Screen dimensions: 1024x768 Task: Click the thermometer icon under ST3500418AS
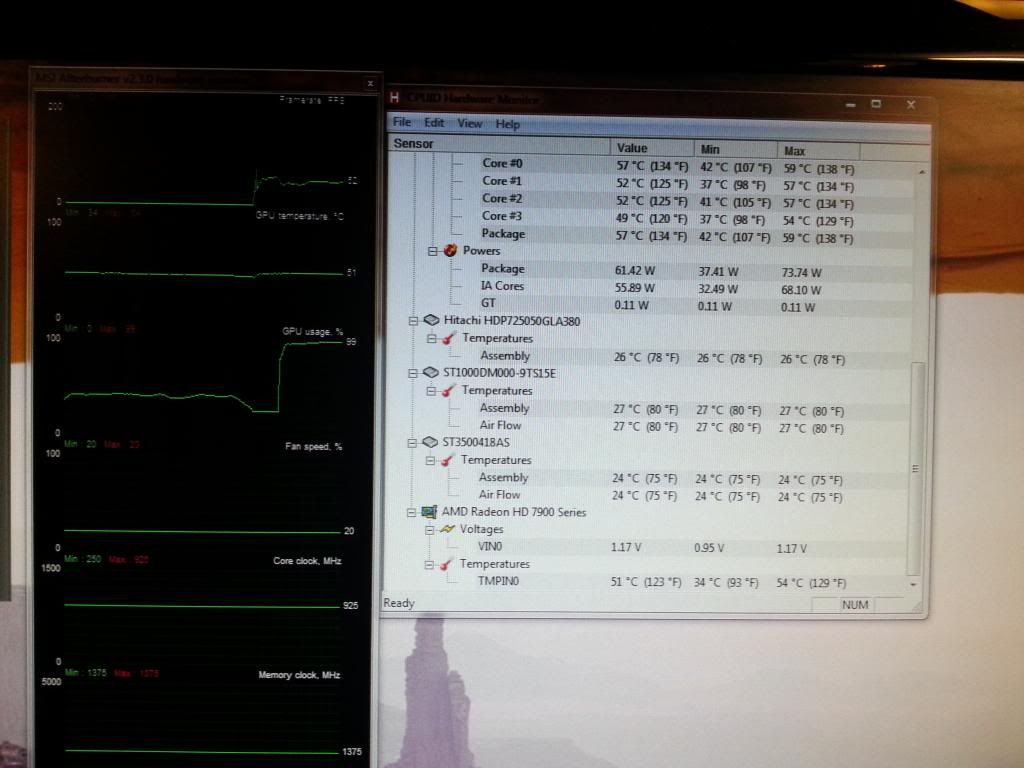447,460
